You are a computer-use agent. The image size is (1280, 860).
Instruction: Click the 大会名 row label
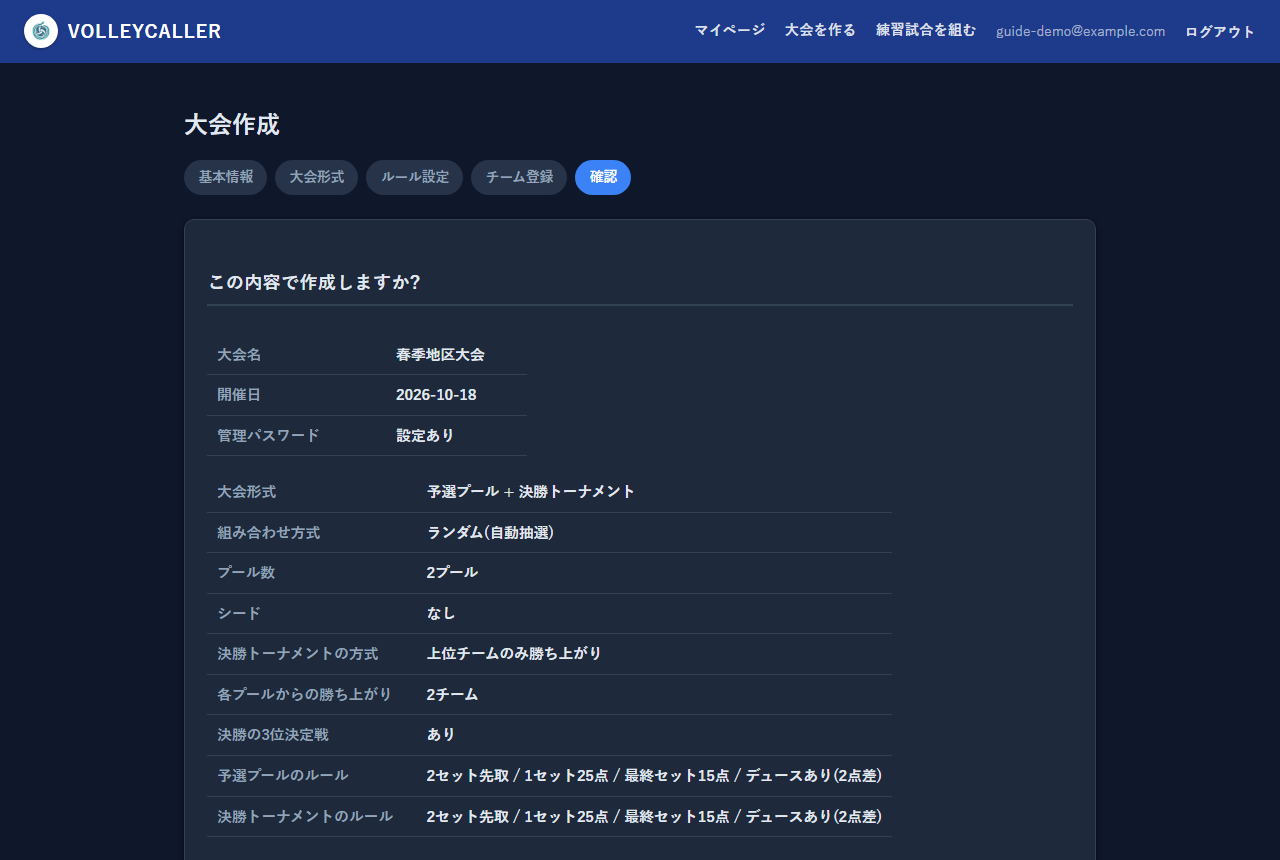[239, 355]
